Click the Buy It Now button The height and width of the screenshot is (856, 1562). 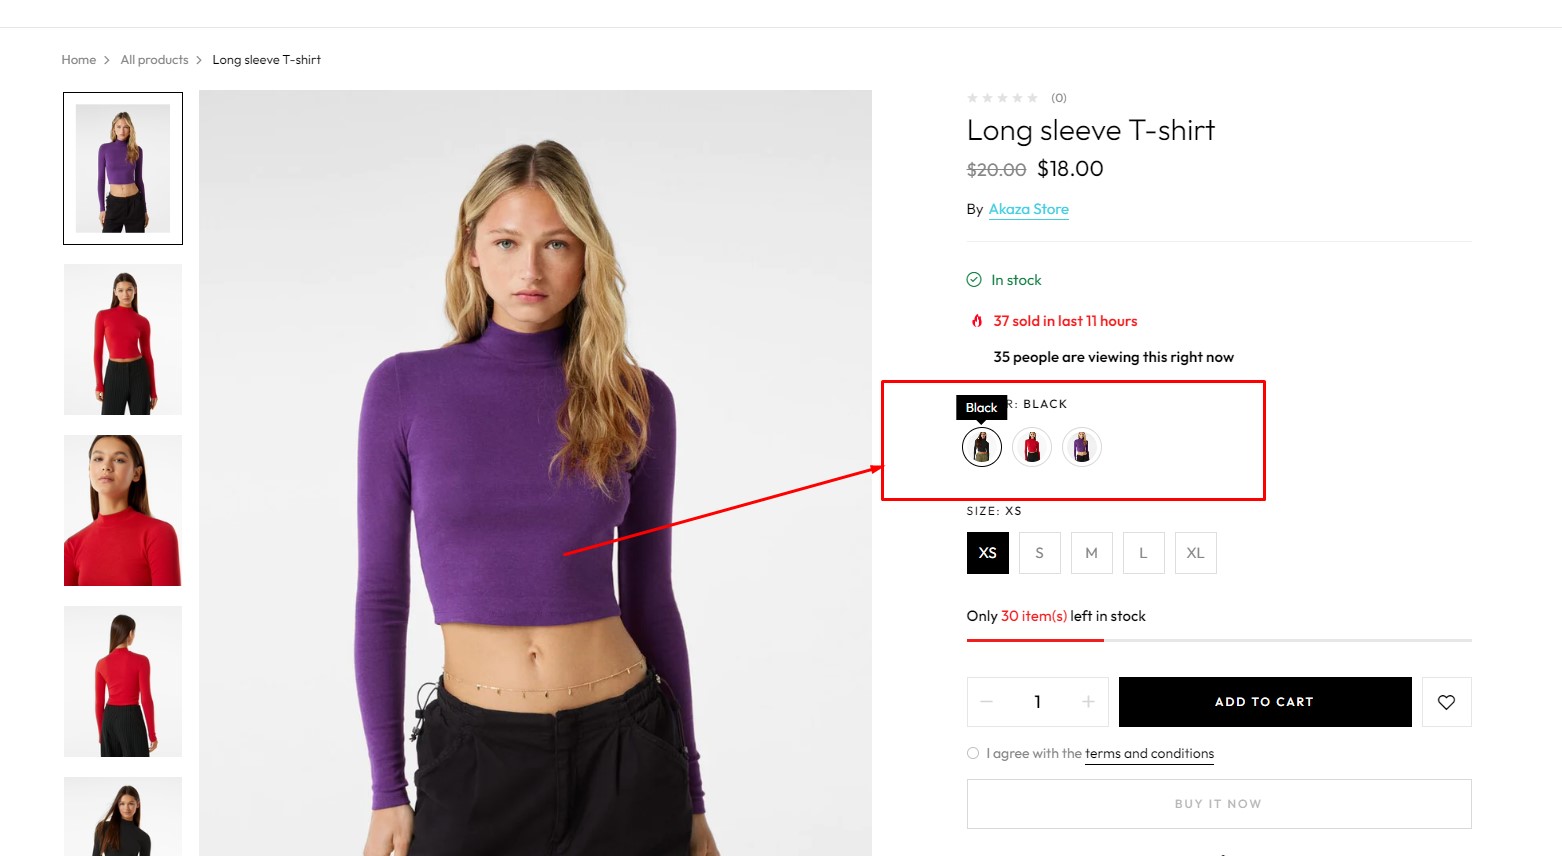pyautogui.click(x=1218, y=804)
